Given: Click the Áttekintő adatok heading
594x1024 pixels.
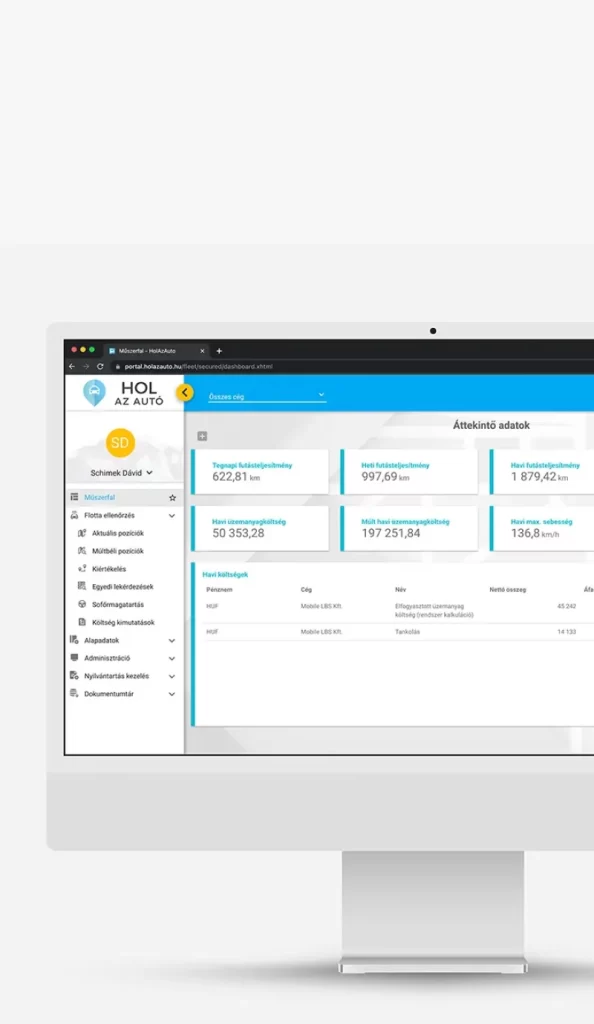Looking at the screenshot, I should pos(492,425).
